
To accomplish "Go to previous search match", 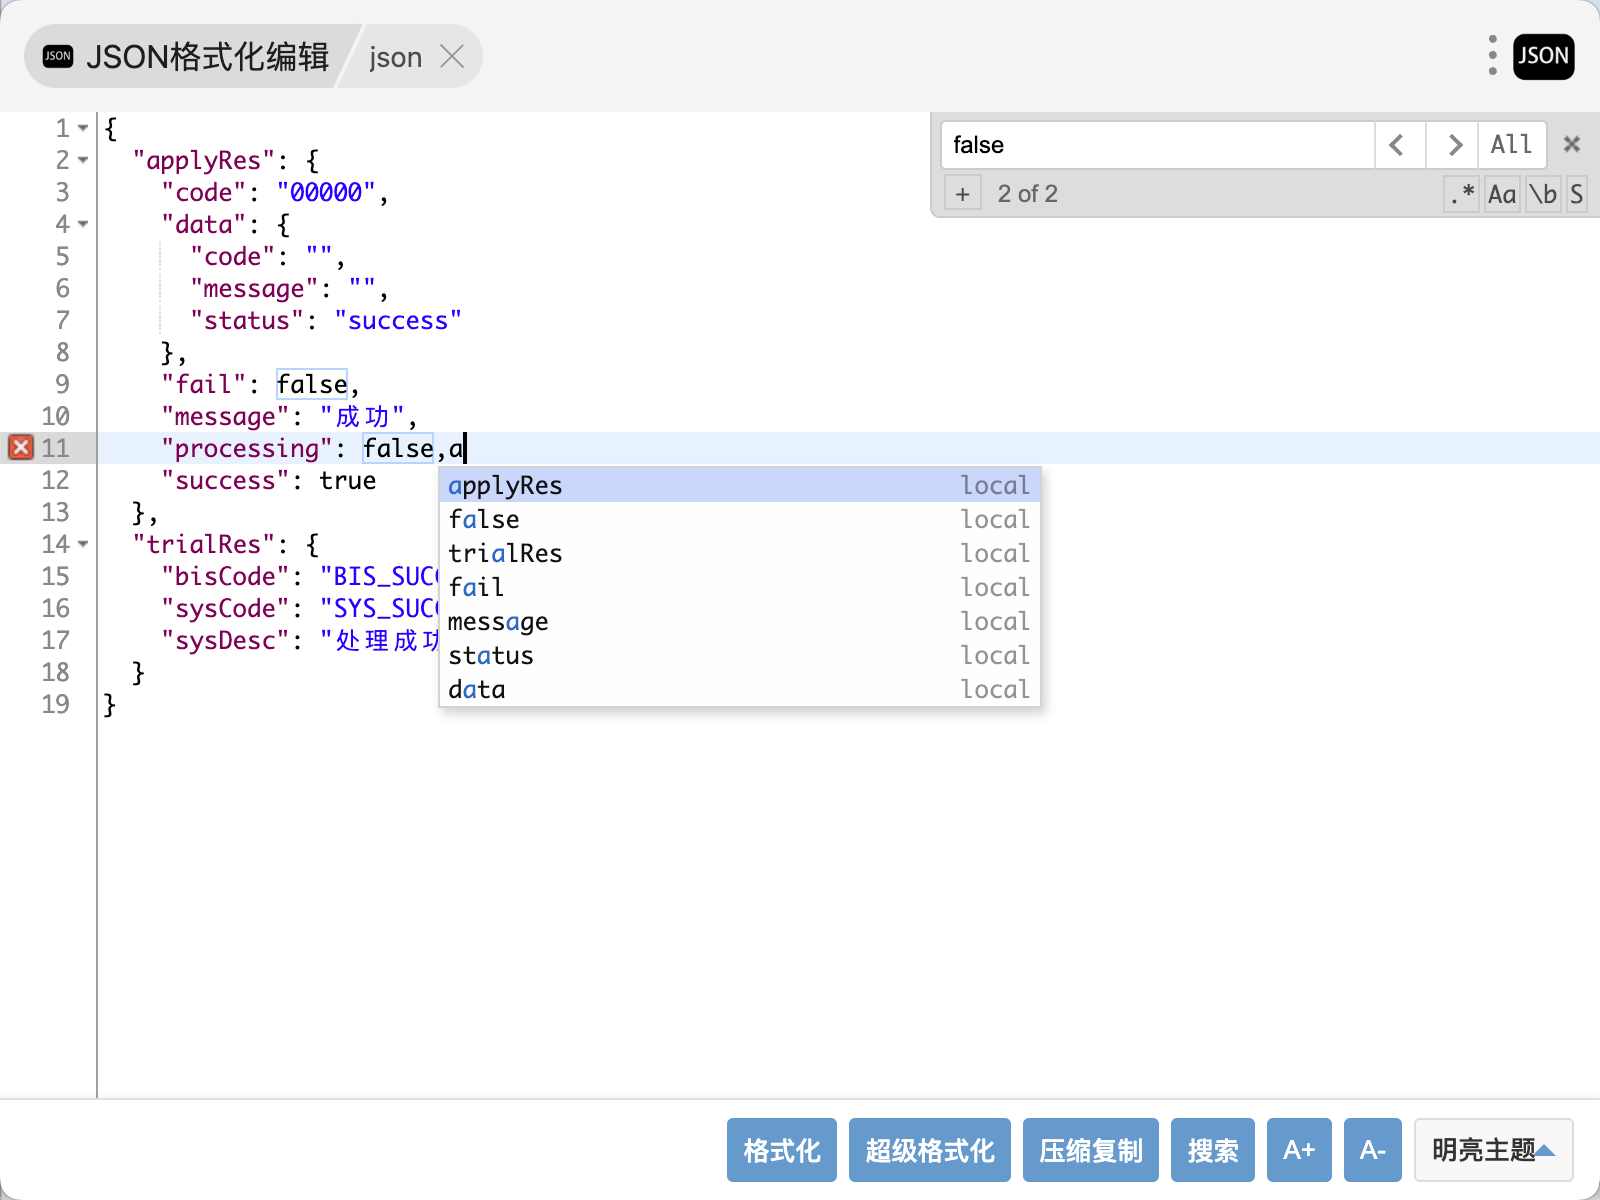I will [1398, 145].
